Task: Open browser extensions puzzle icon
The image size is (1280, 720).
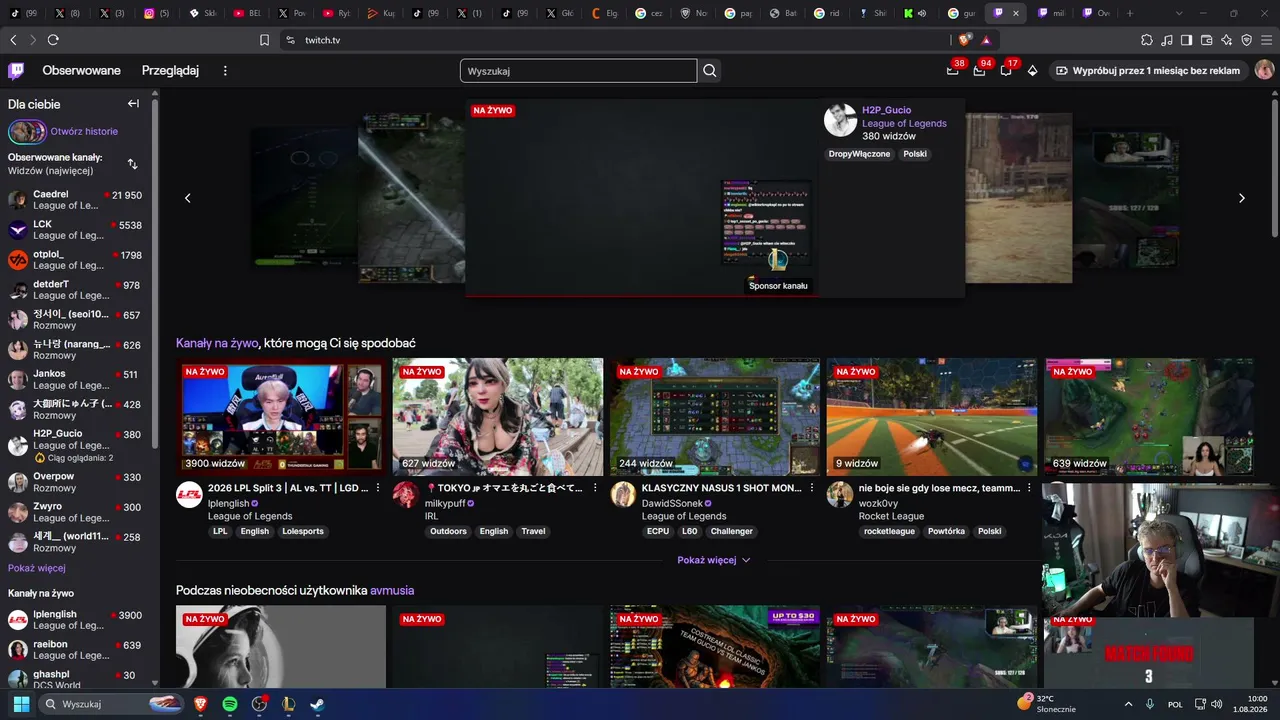Action: coord(1147,40)
